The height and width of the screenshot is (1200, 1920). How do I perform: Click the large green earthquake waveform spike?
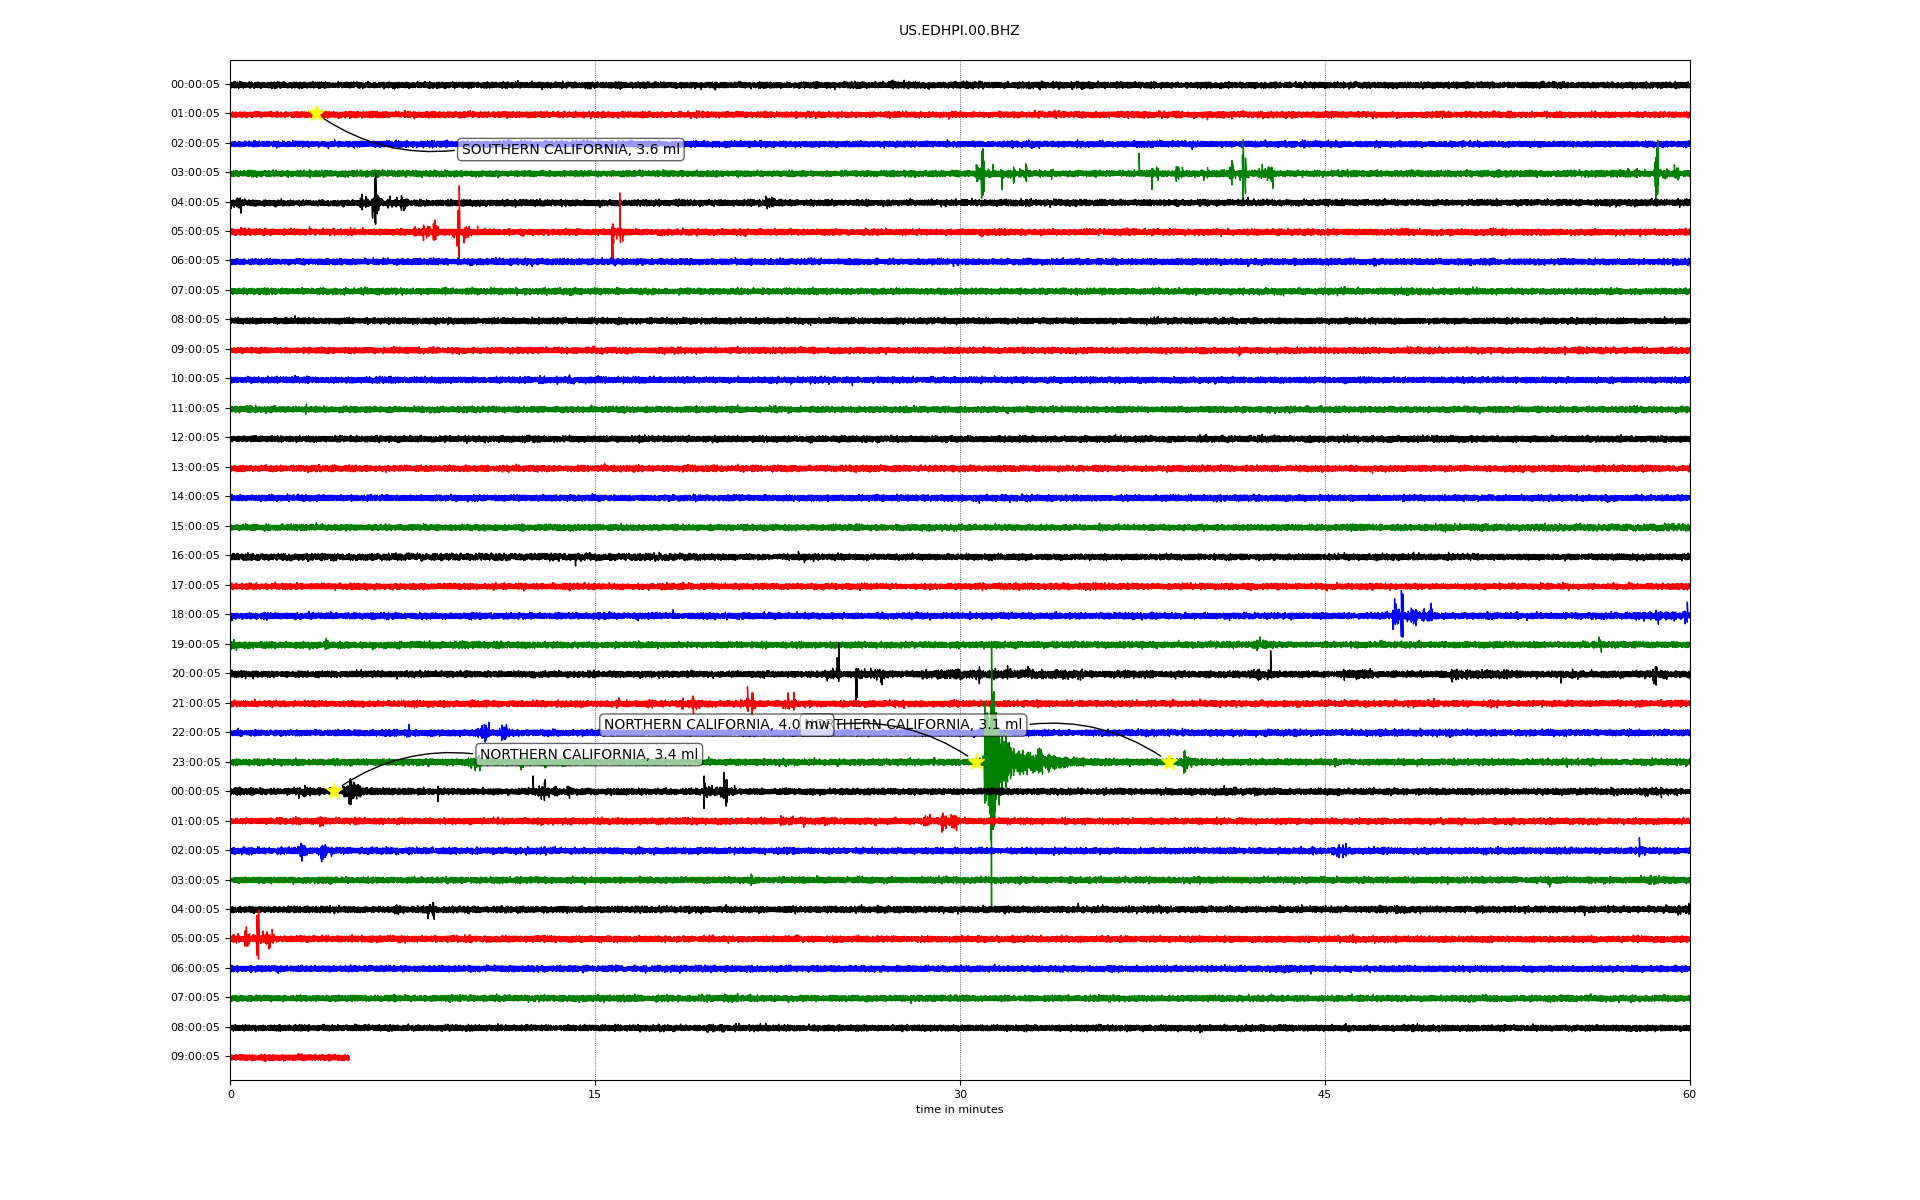(992, 762)
